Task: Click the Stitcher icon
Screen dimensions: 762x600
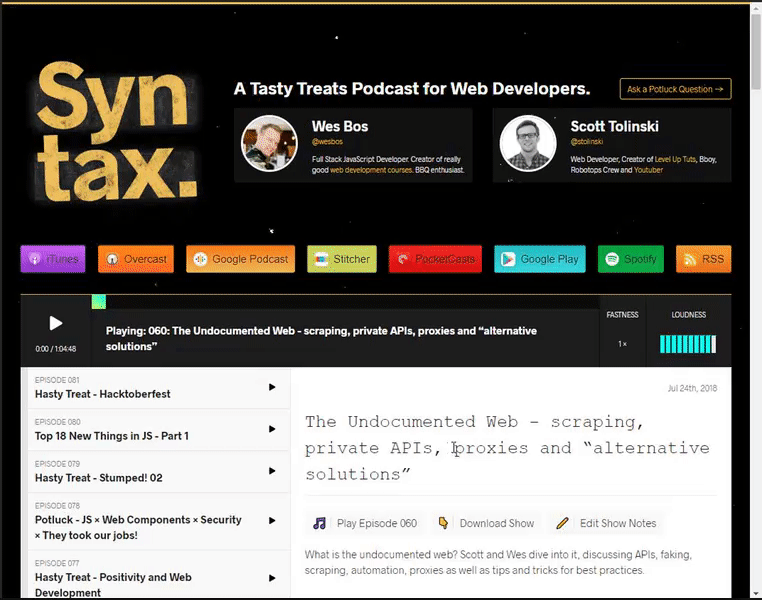Action: [x=321, y=259]
